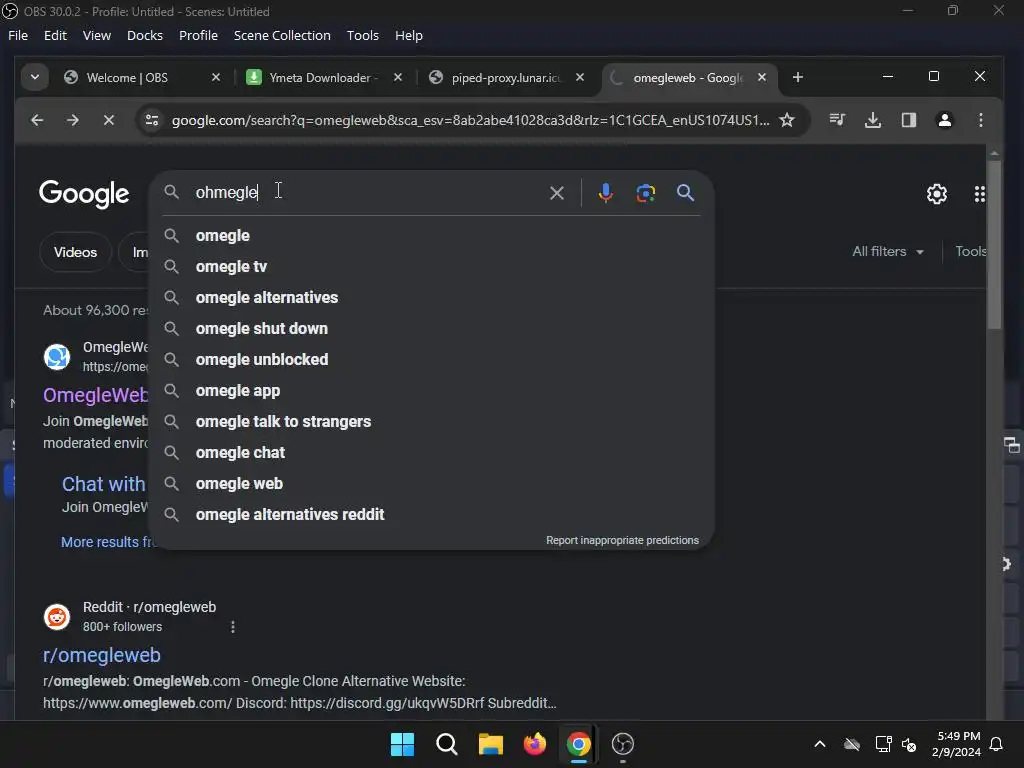Open the notifications bell

tap(996, 744)
